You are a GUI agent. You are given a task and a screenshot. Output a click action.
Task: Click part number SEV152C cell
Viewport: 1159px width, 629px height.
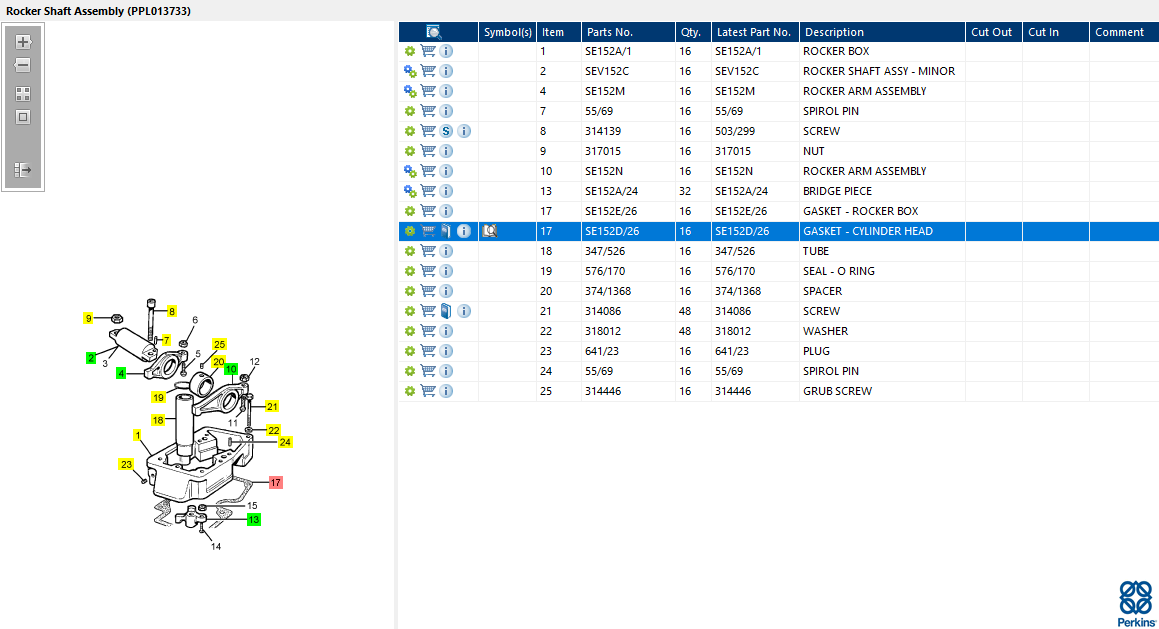[x=607, y=71]
